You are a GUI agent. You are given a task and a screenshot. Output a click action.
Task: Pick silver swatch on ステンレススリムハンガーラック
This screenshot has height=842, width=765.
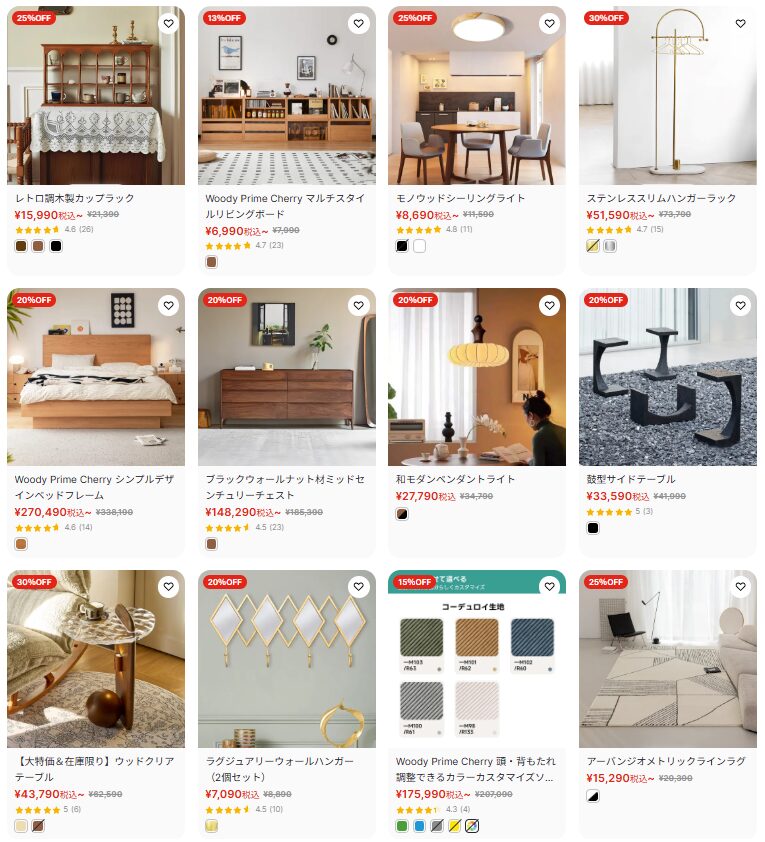pyautogui.click(x=610, y=246)
